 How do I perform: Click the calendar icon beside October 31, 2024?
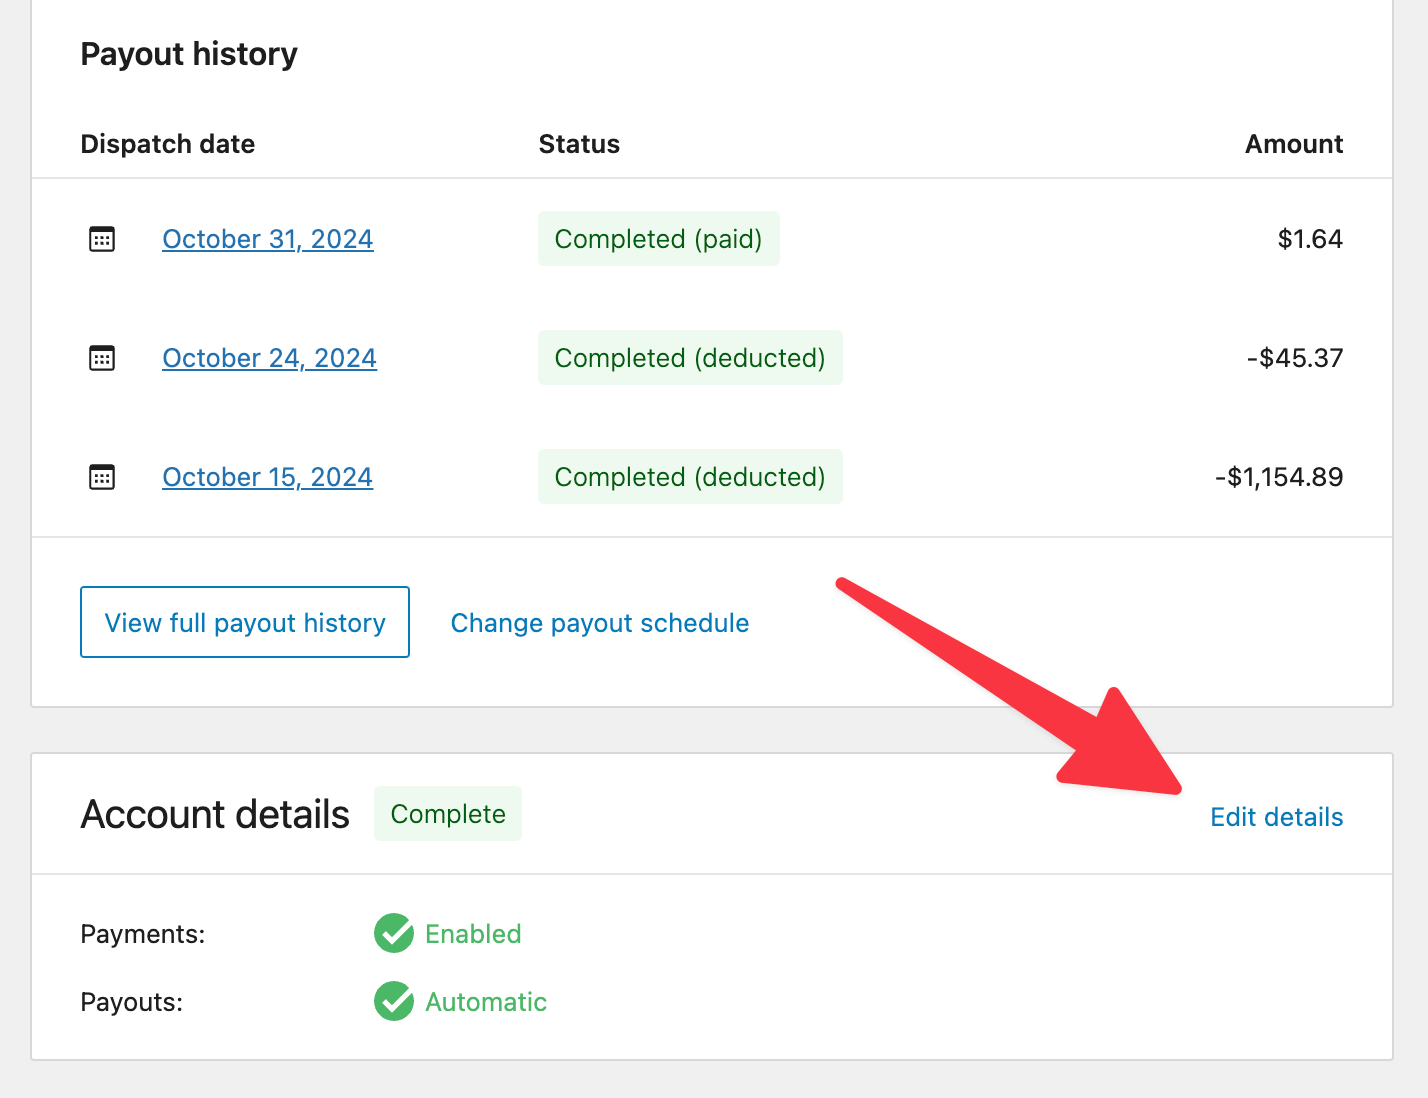[x=101, y=238]
